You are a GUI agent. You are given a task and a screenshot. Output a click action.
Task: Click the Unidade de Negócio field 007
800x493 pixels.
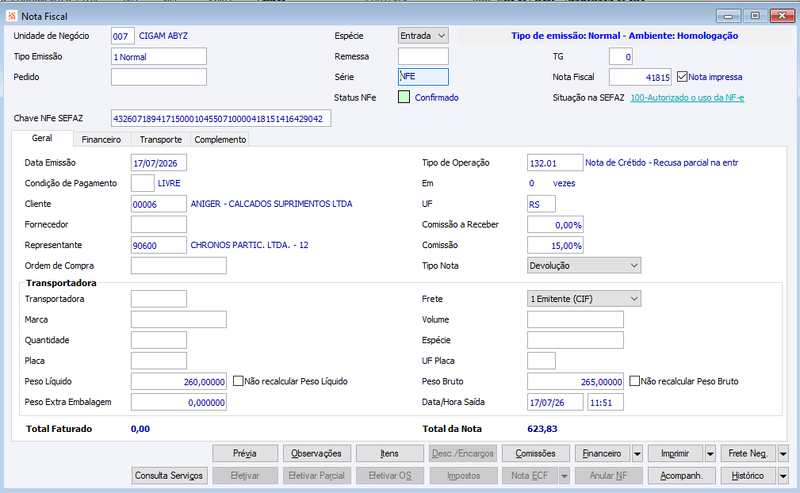pyautogui.click(x=122, y=36)
